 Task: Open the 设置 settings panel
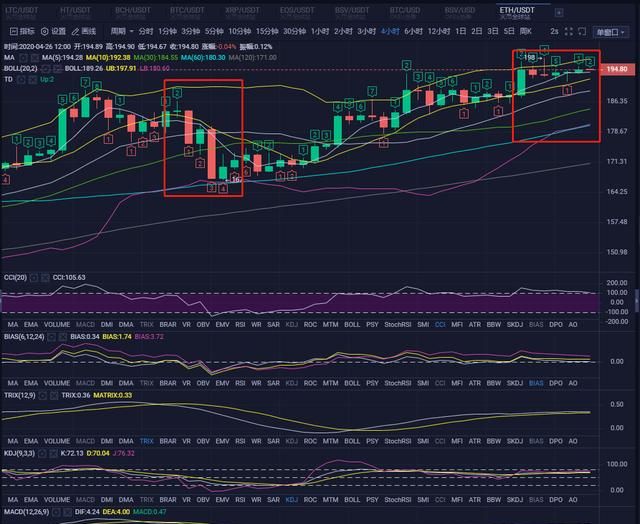53,31
